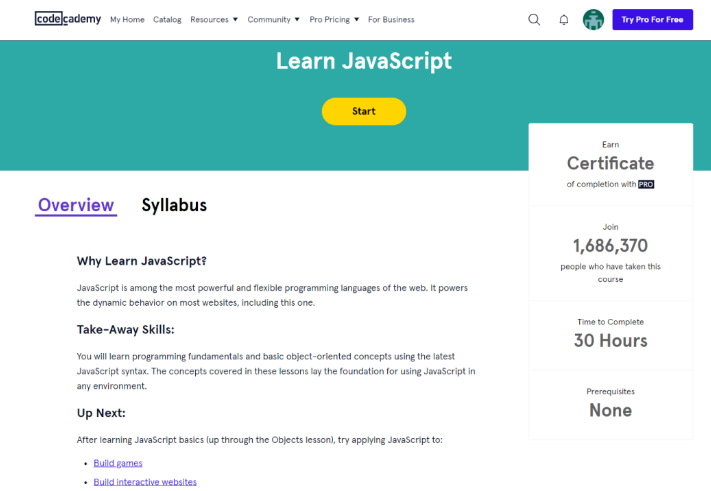Screen dimensions: 711x491
Task: Click the 1,686,370 learner count
Action: click(x=610, y=246)
